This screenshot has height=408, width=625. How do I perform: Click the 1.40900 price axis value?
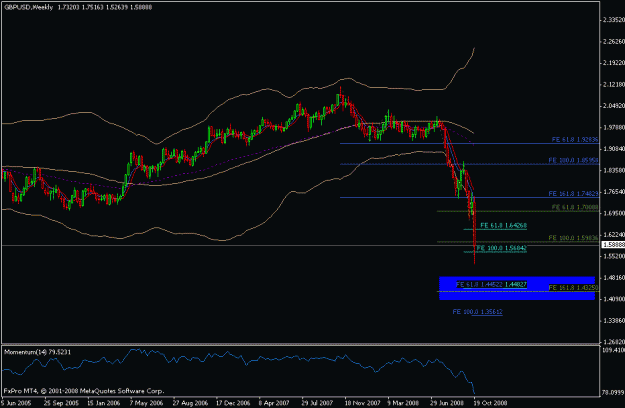pos(614,299)
